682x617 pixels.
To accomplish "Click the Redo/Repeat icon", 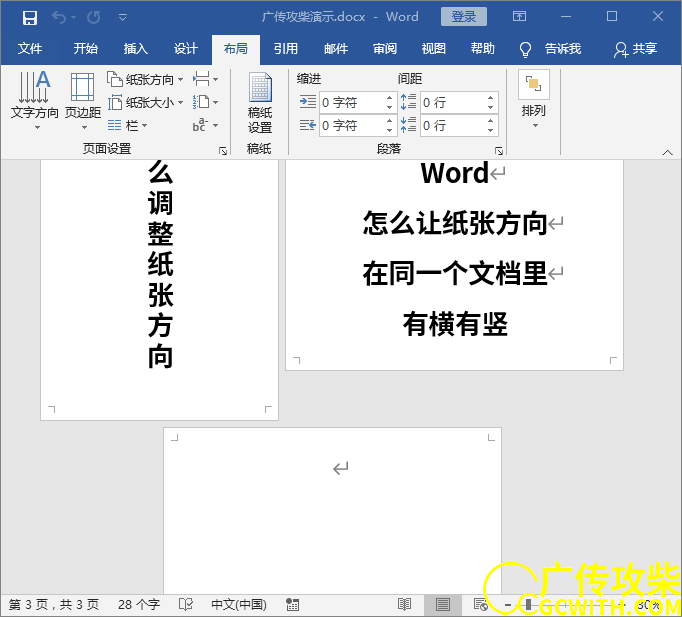I will [x=93, y=17].
